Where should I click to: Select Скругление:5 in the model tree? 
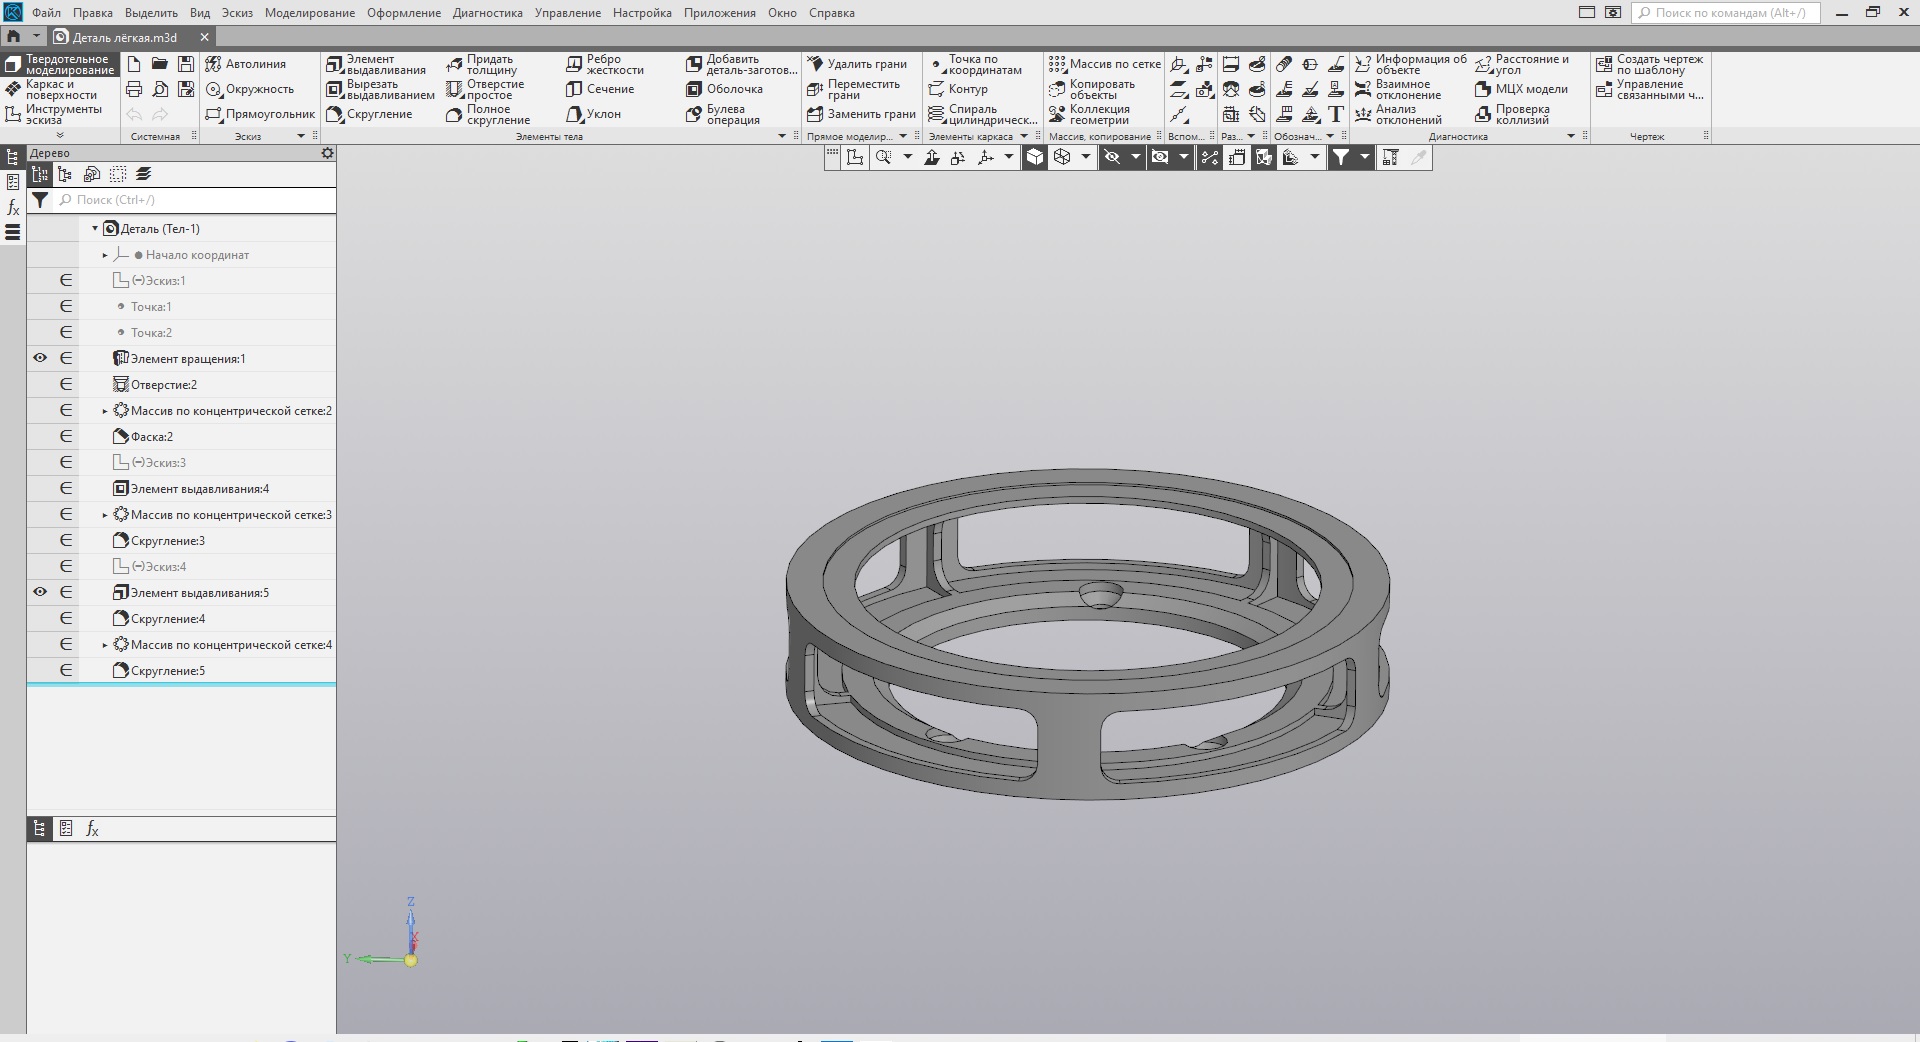(x=168, y=671)
